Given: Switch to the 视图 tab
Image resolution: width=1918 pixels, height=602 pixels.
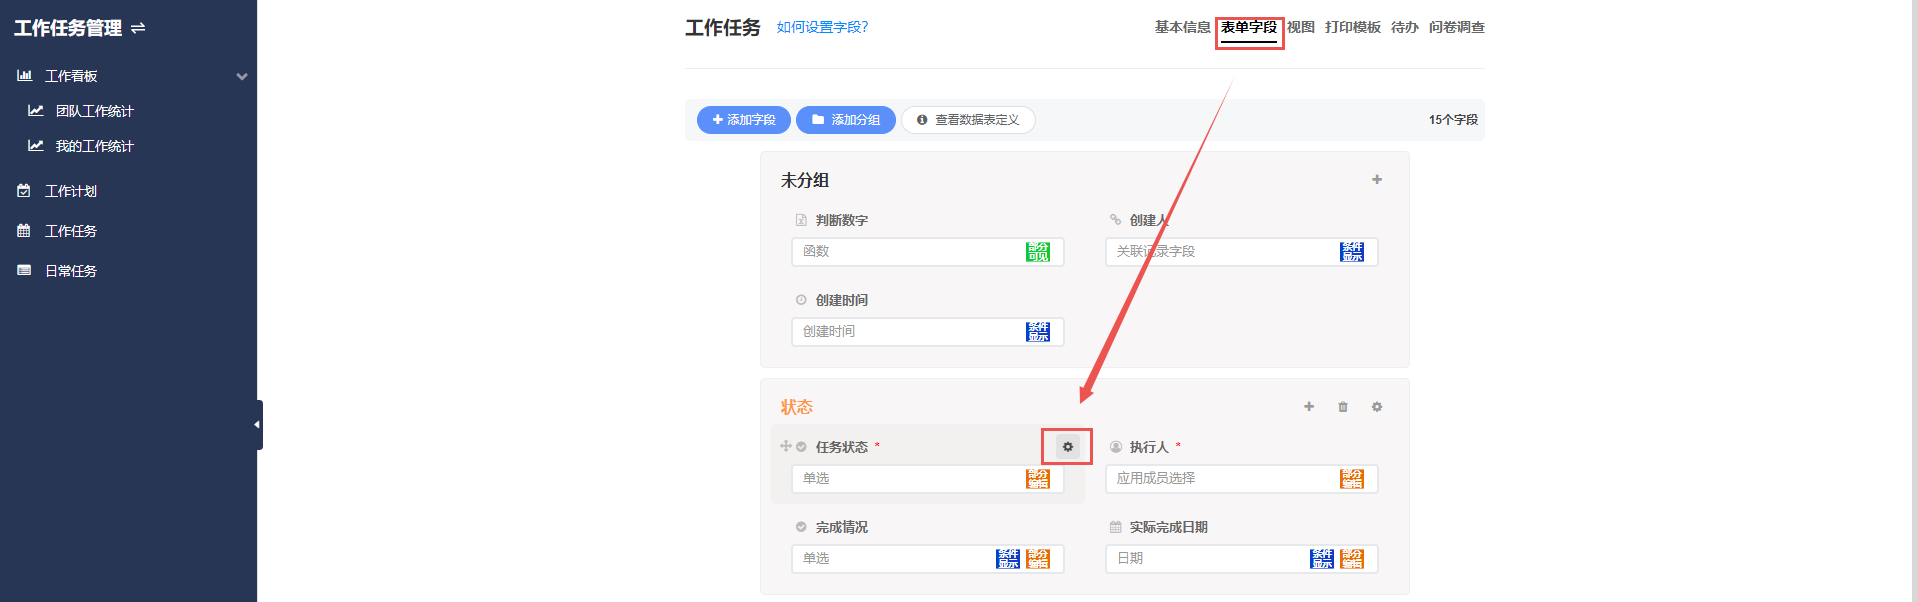Looking at the screenshot, I should 1300,27.
